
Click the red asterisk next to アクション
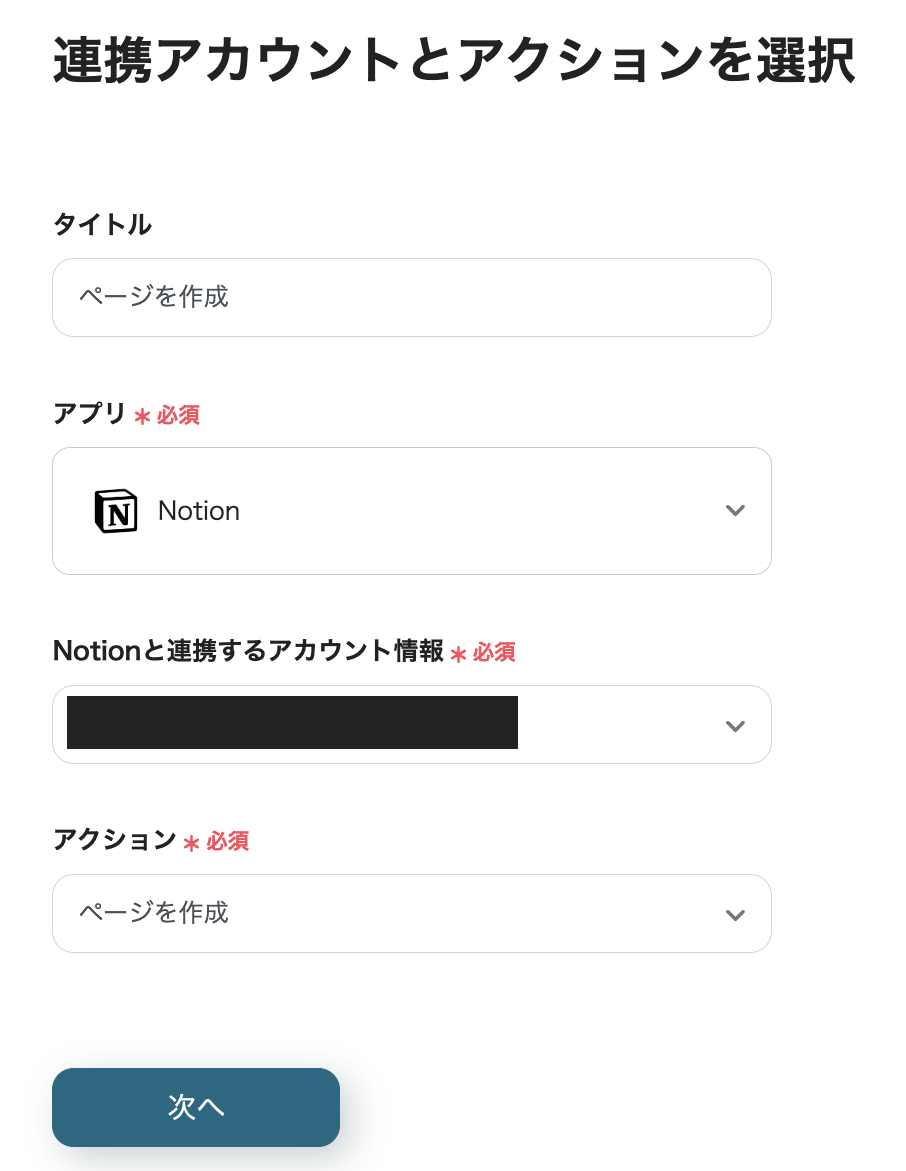[x=191, y=843]
